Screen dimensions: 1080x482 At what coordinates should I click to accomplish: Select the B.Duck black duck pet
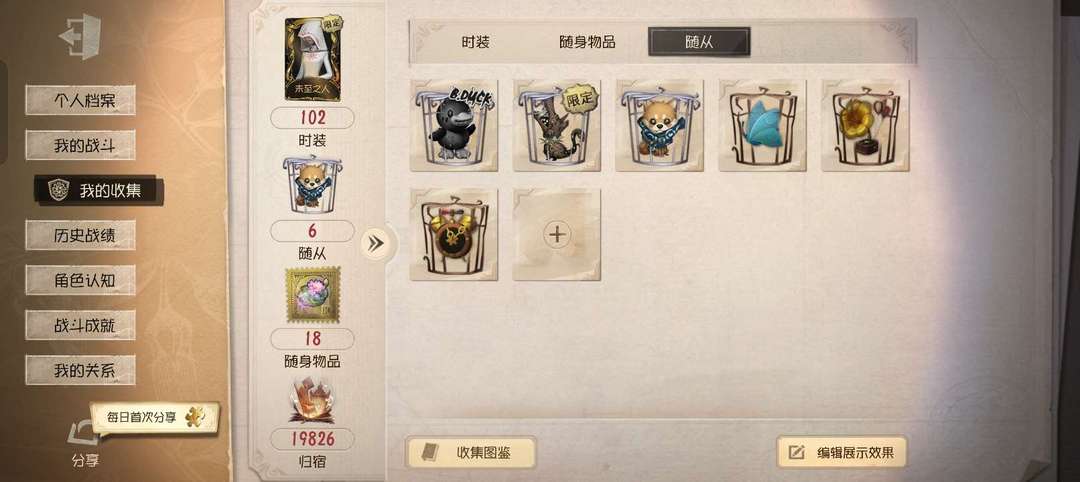pyautogui.click(x=453, y=125)
